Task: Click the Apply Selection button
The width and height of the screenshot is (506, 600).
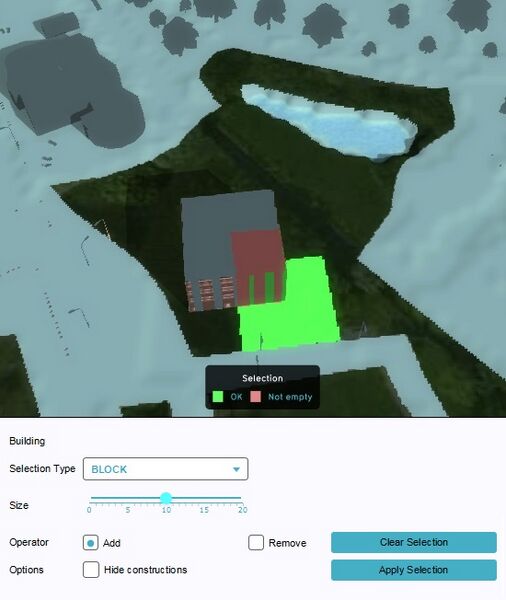Action: coord(414,570)
